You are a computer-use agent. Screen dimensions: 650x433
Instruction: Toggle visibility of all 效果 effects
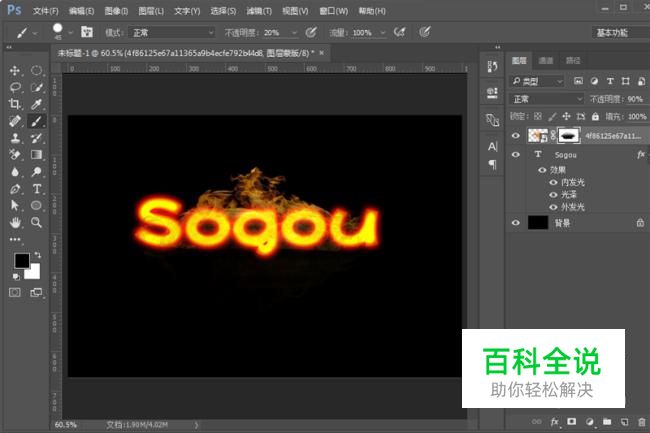[x=542, y=170]
